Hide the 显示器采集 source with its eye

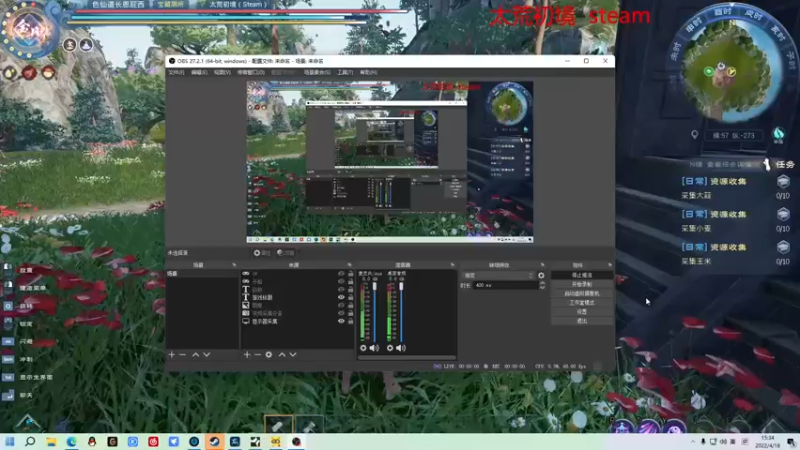coord(341,321)
